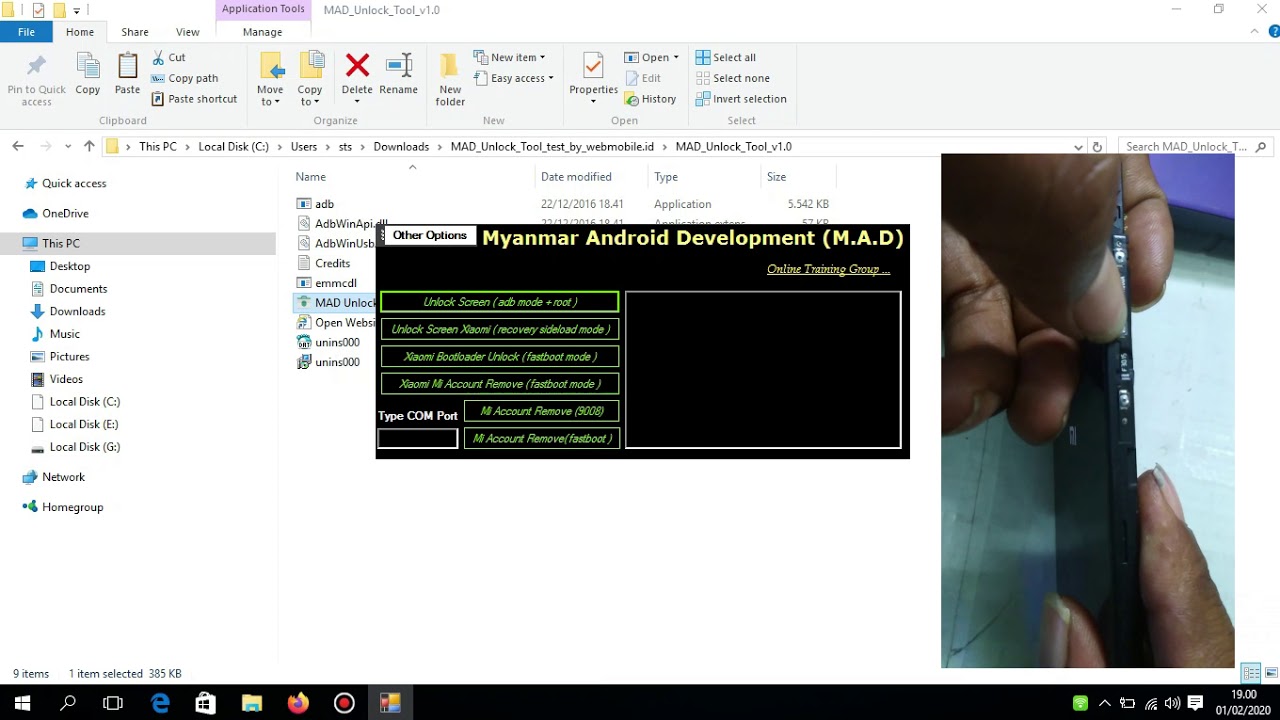1280x720 pixels.
Task: Go back in Explorer navigation
Action: pos(18,146)
